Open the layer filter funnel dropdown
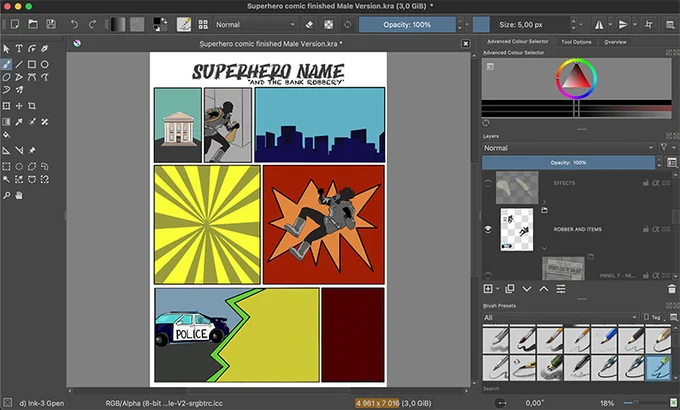Image resolution: width=680 pixels, height=410 pixels. pos(667,148)
